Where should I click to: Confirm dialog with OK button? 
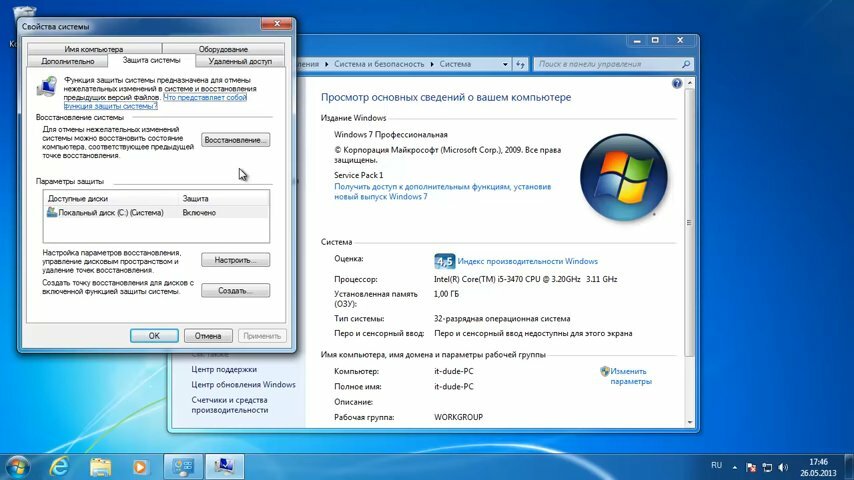pyautogui.click(x=154, y=336)
